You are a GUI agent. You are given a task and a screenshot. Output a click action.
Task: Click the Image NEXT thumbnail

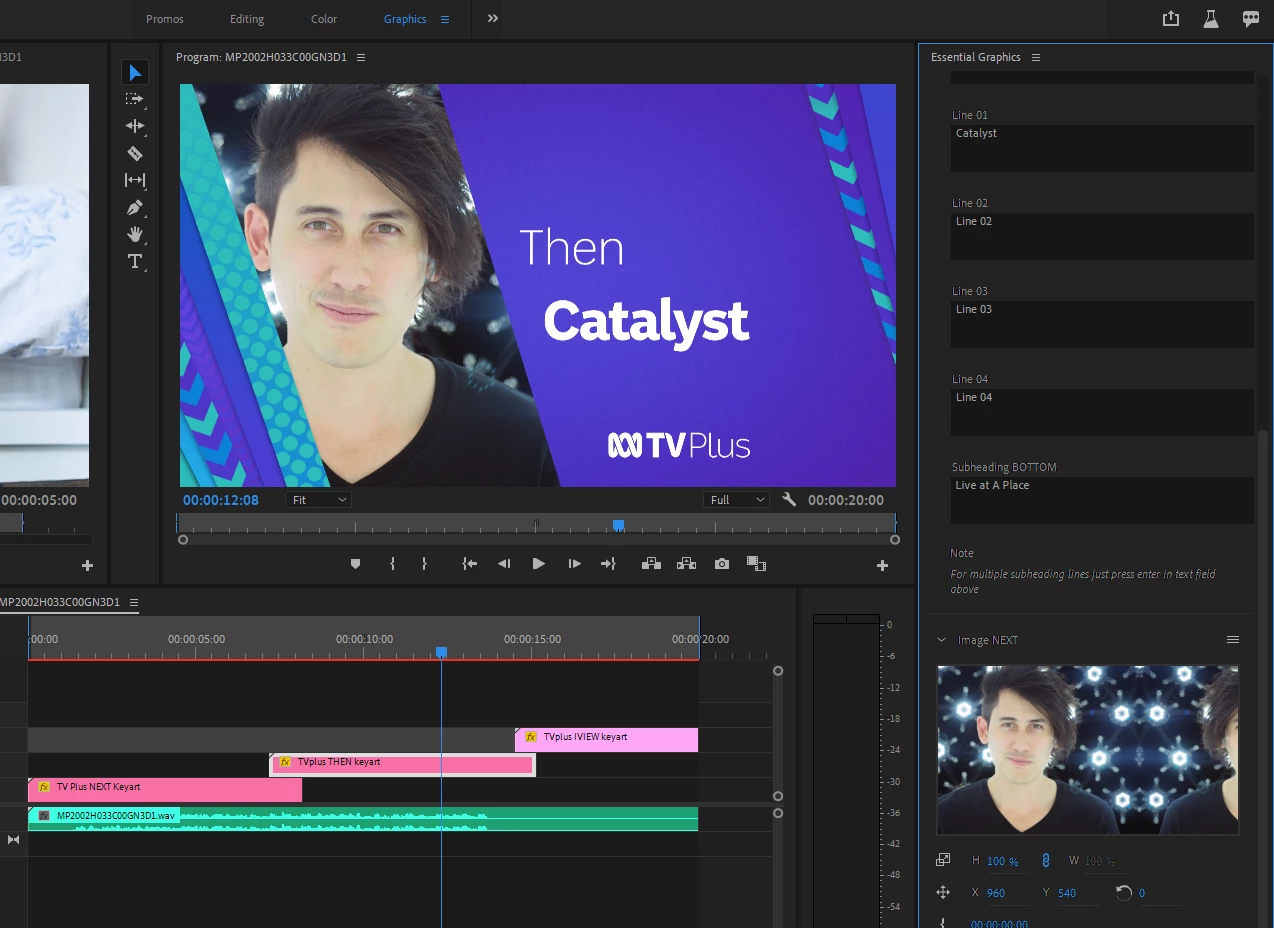point(1088,750)
